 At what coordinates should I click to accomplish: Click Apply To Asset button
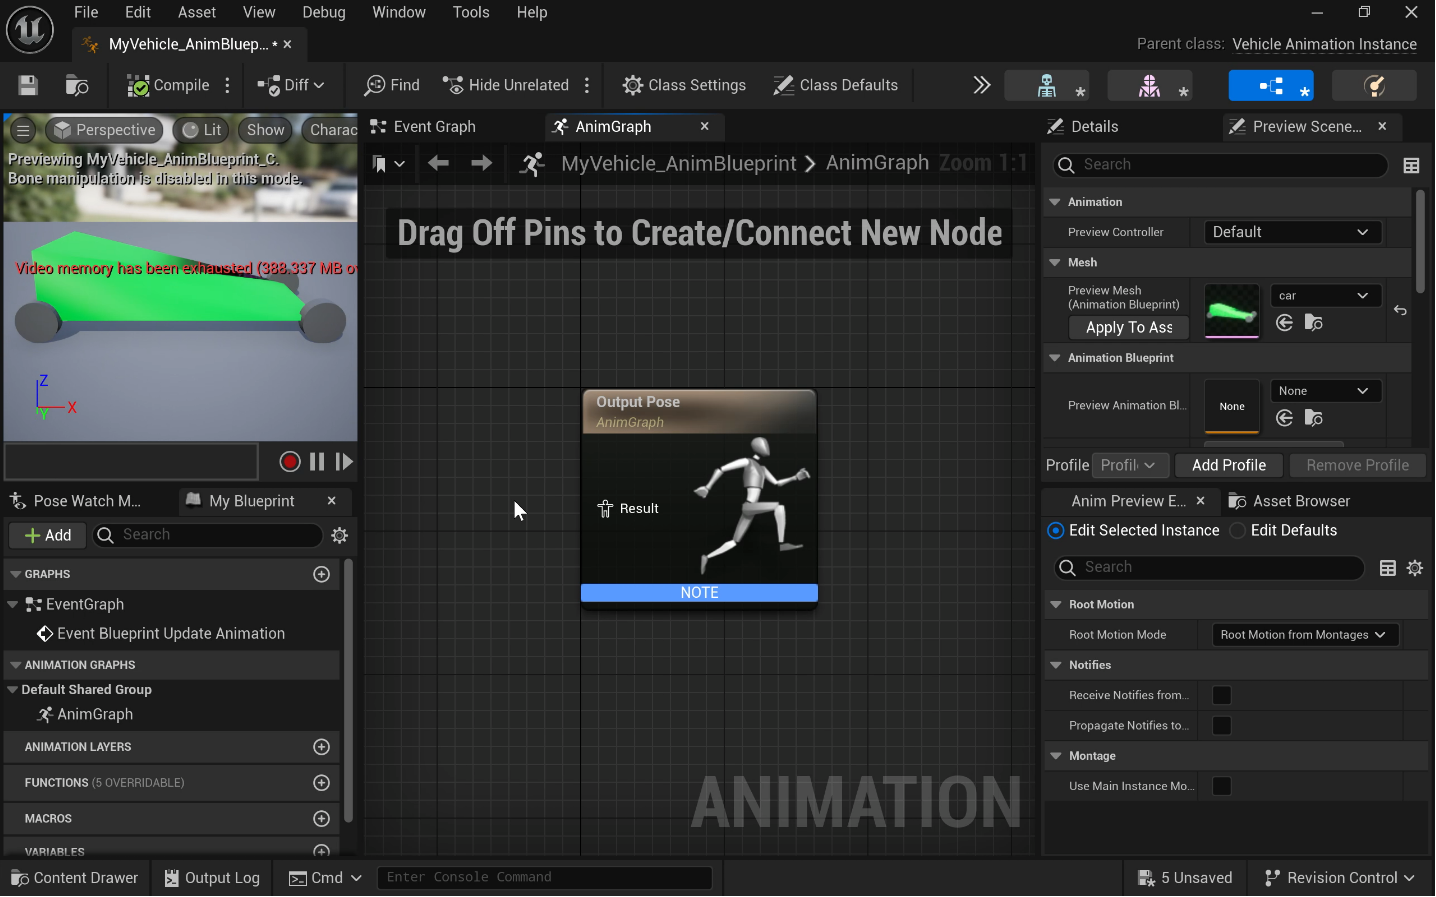click(x=1129, y=328)
